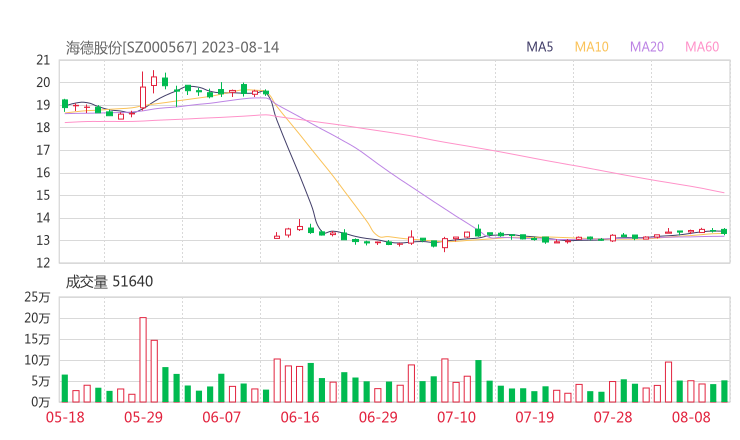
Task: Click the MA60 legend label
Action: click(x=702, y=47)
